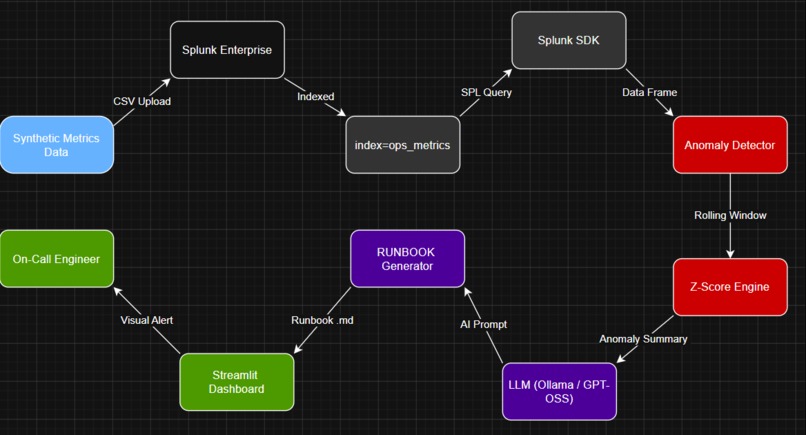Select the red Anomaly Detector node
Viewport: 806px width, 435px height.
tap(730, 145)
